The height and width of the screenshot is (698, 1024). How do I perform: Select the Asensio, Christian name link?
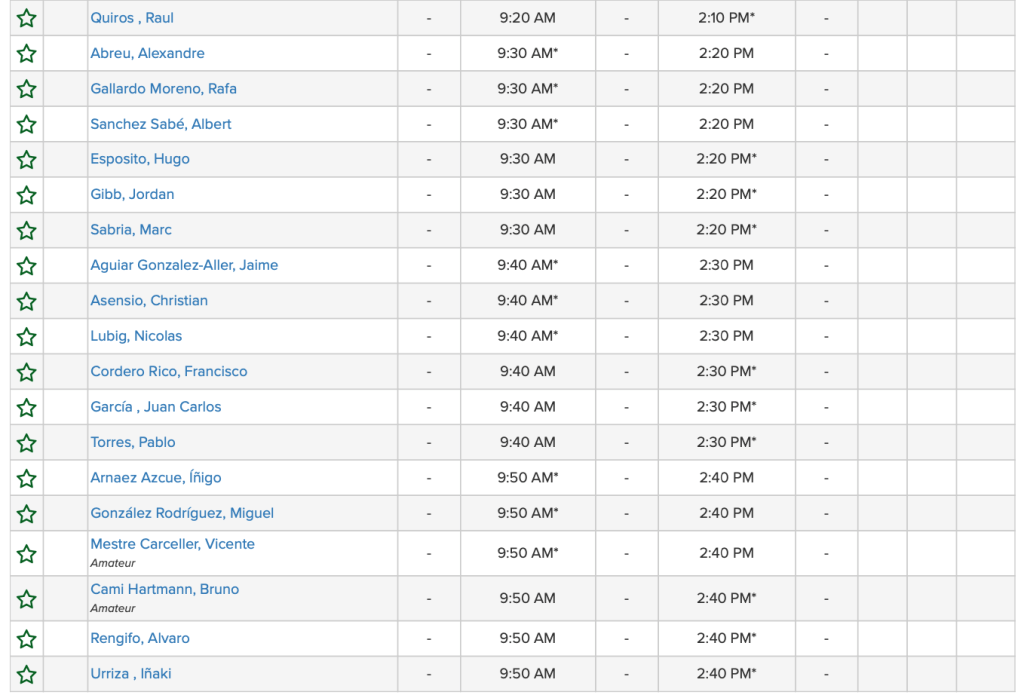point(149,301)
